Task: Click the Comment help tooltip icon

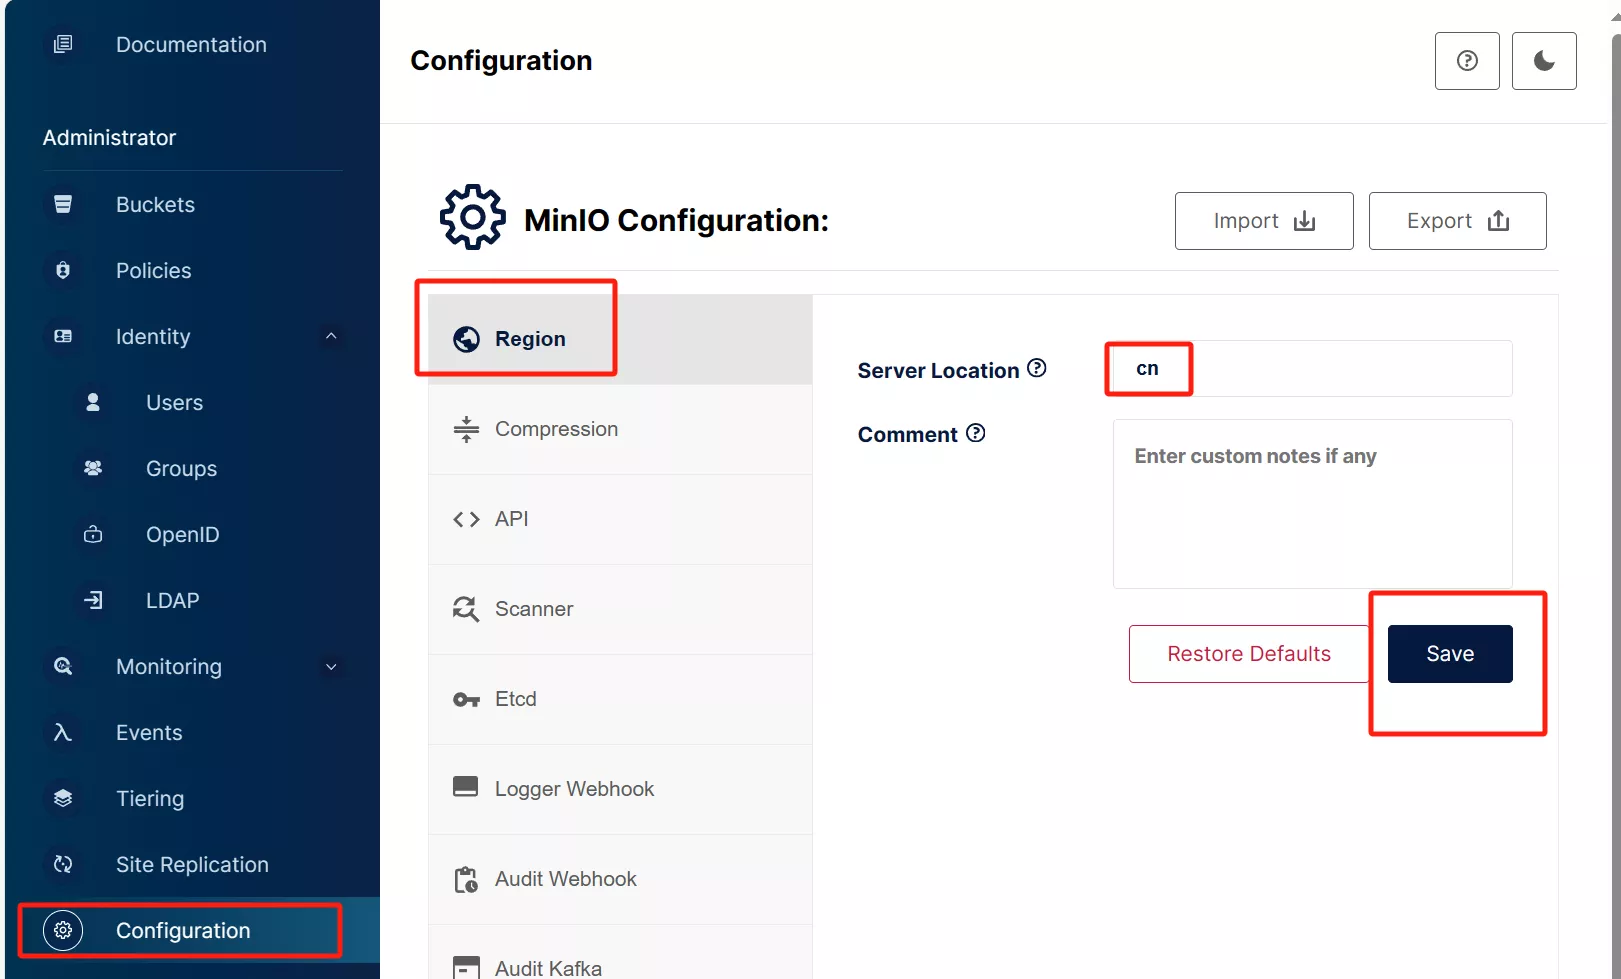Action: (976, 433)
